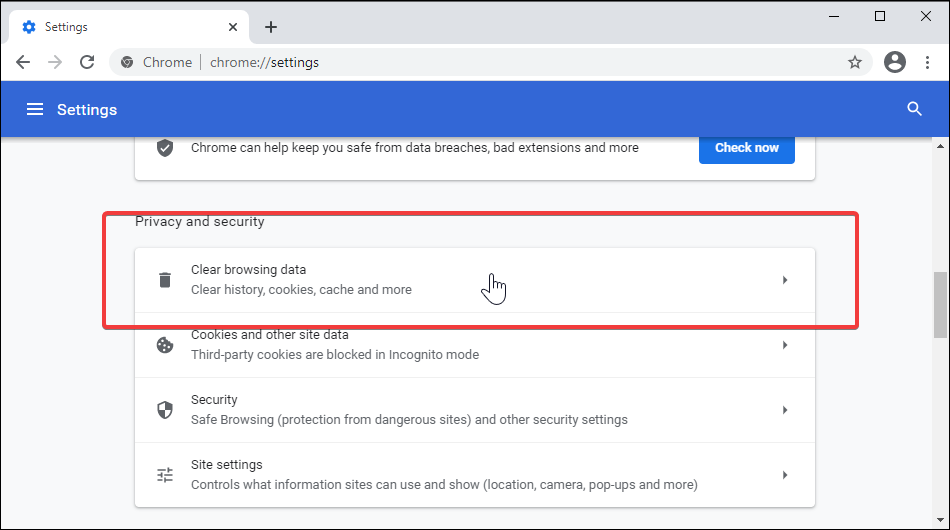Open the user profile avatar menu
This screenshot has height=530, width=950.
click(894, 62)
